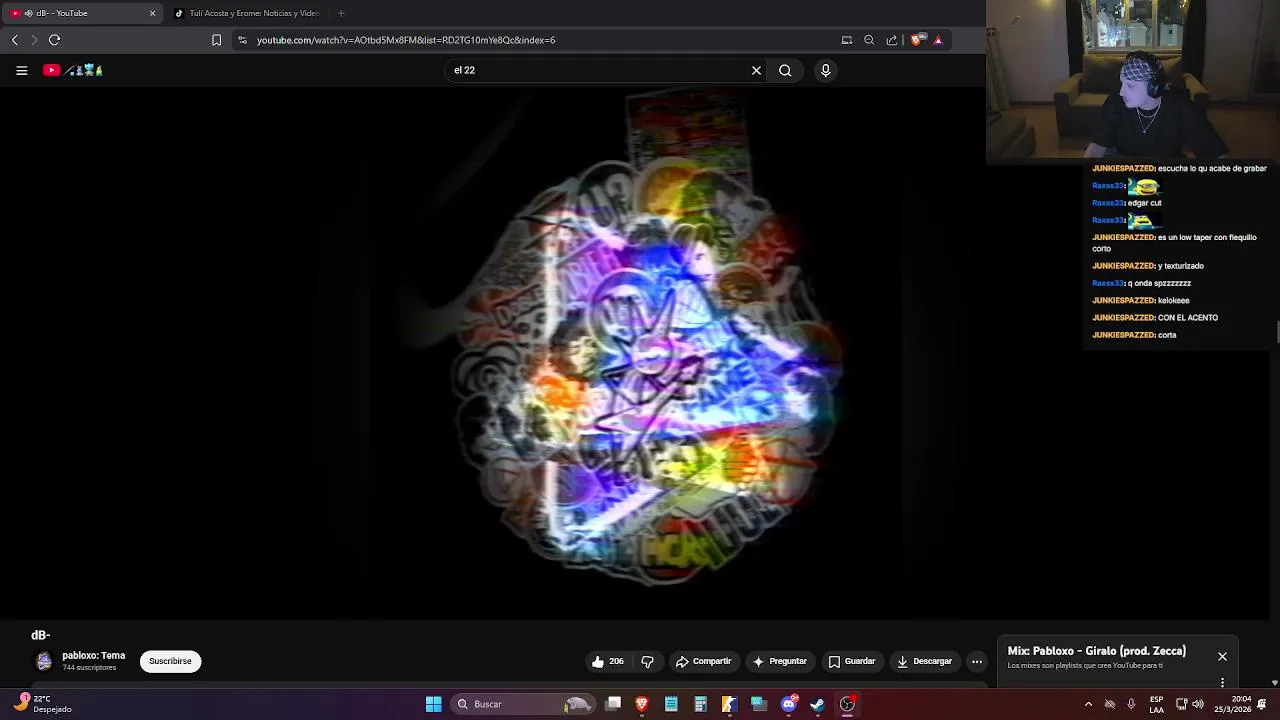This screenshot has height=720, width=1280.
Task: Subscribe with the Suscribirse button
Action: pos(170,661)
